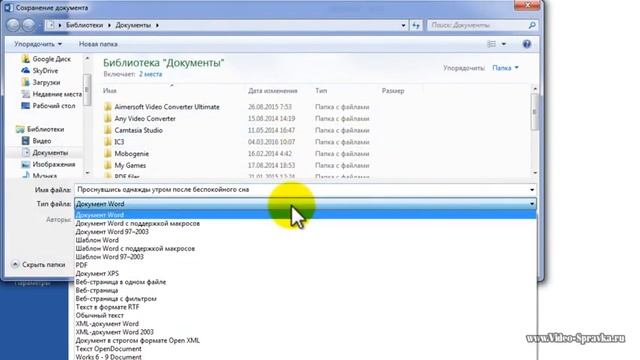Image resolution: width=640 pixels, height=360 pixels.
Task: Go back with the Back arrow button
Action: 13,25
